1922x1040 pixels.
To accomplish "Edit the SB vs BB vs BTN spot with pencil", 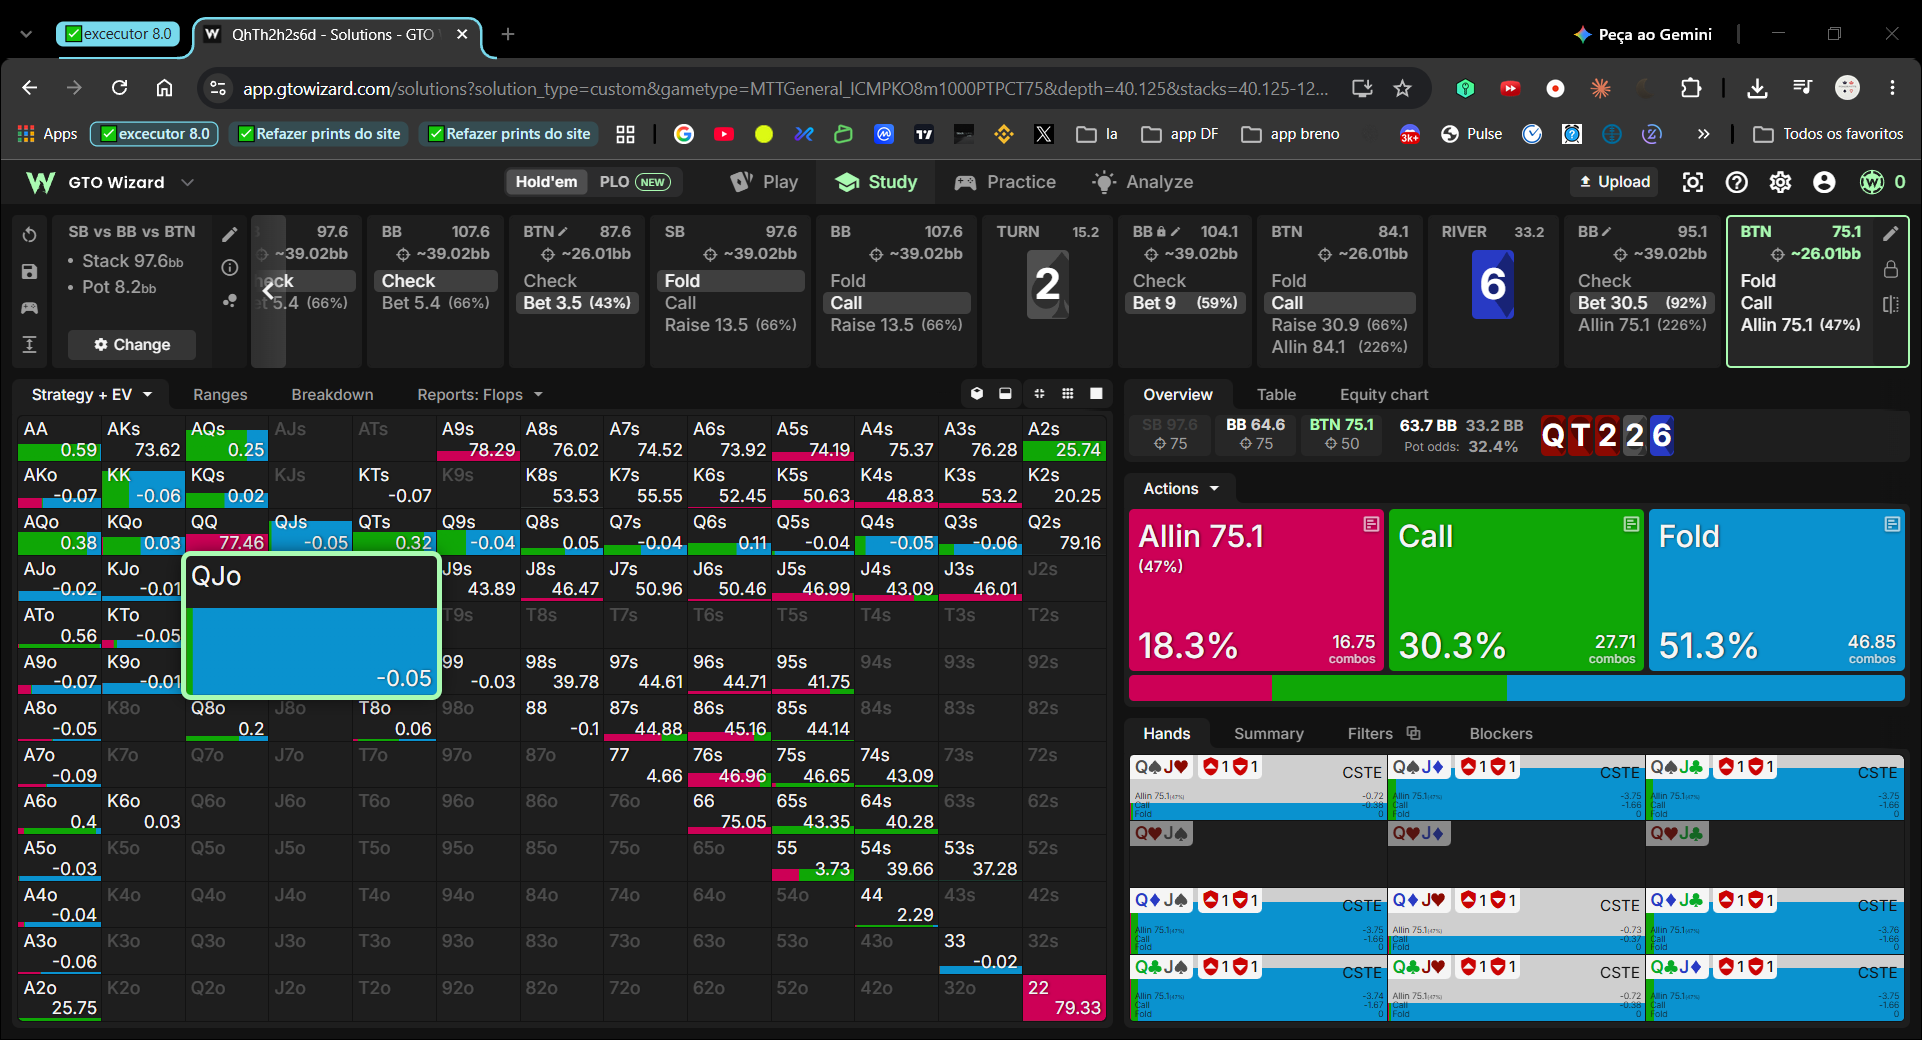I will point(230,234).
